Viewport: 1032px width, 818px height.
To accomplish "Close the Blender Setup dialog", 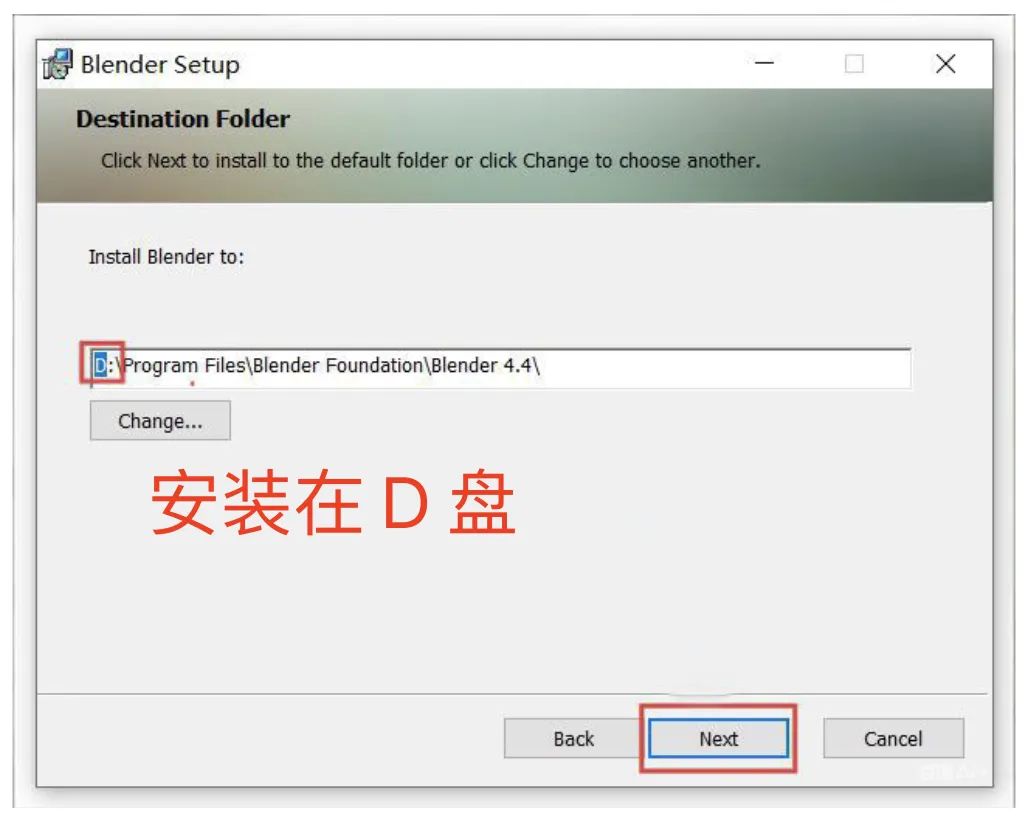I will (x=945, y=64).
